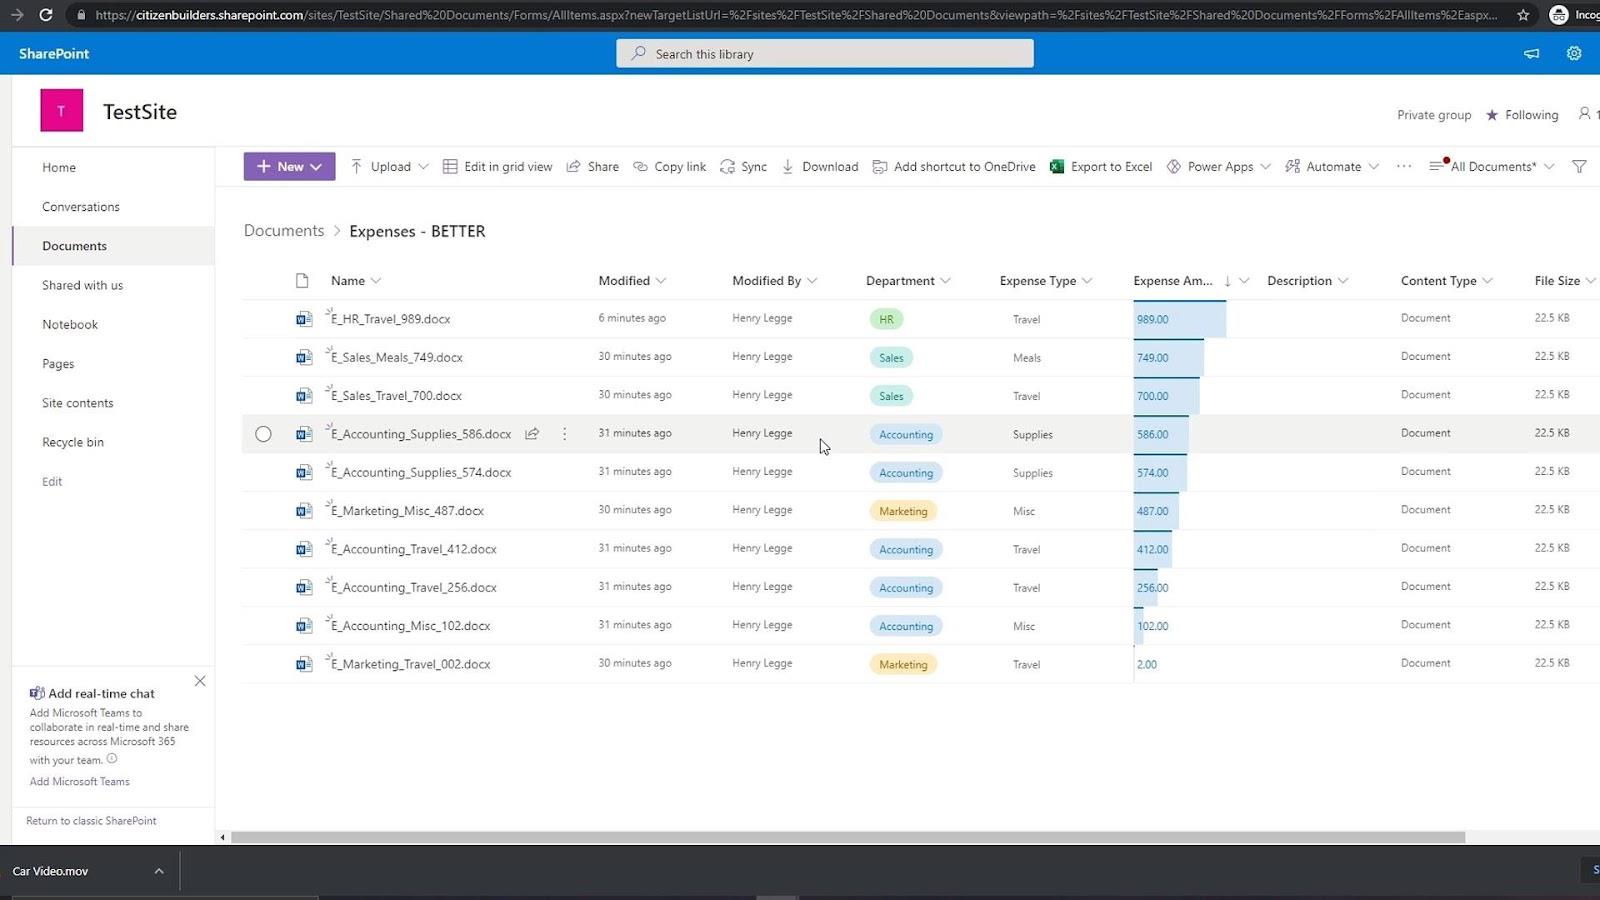This screenshot has height=900, width=1600.
Task: Open the New button dropdown
Action: click(290, 167)
